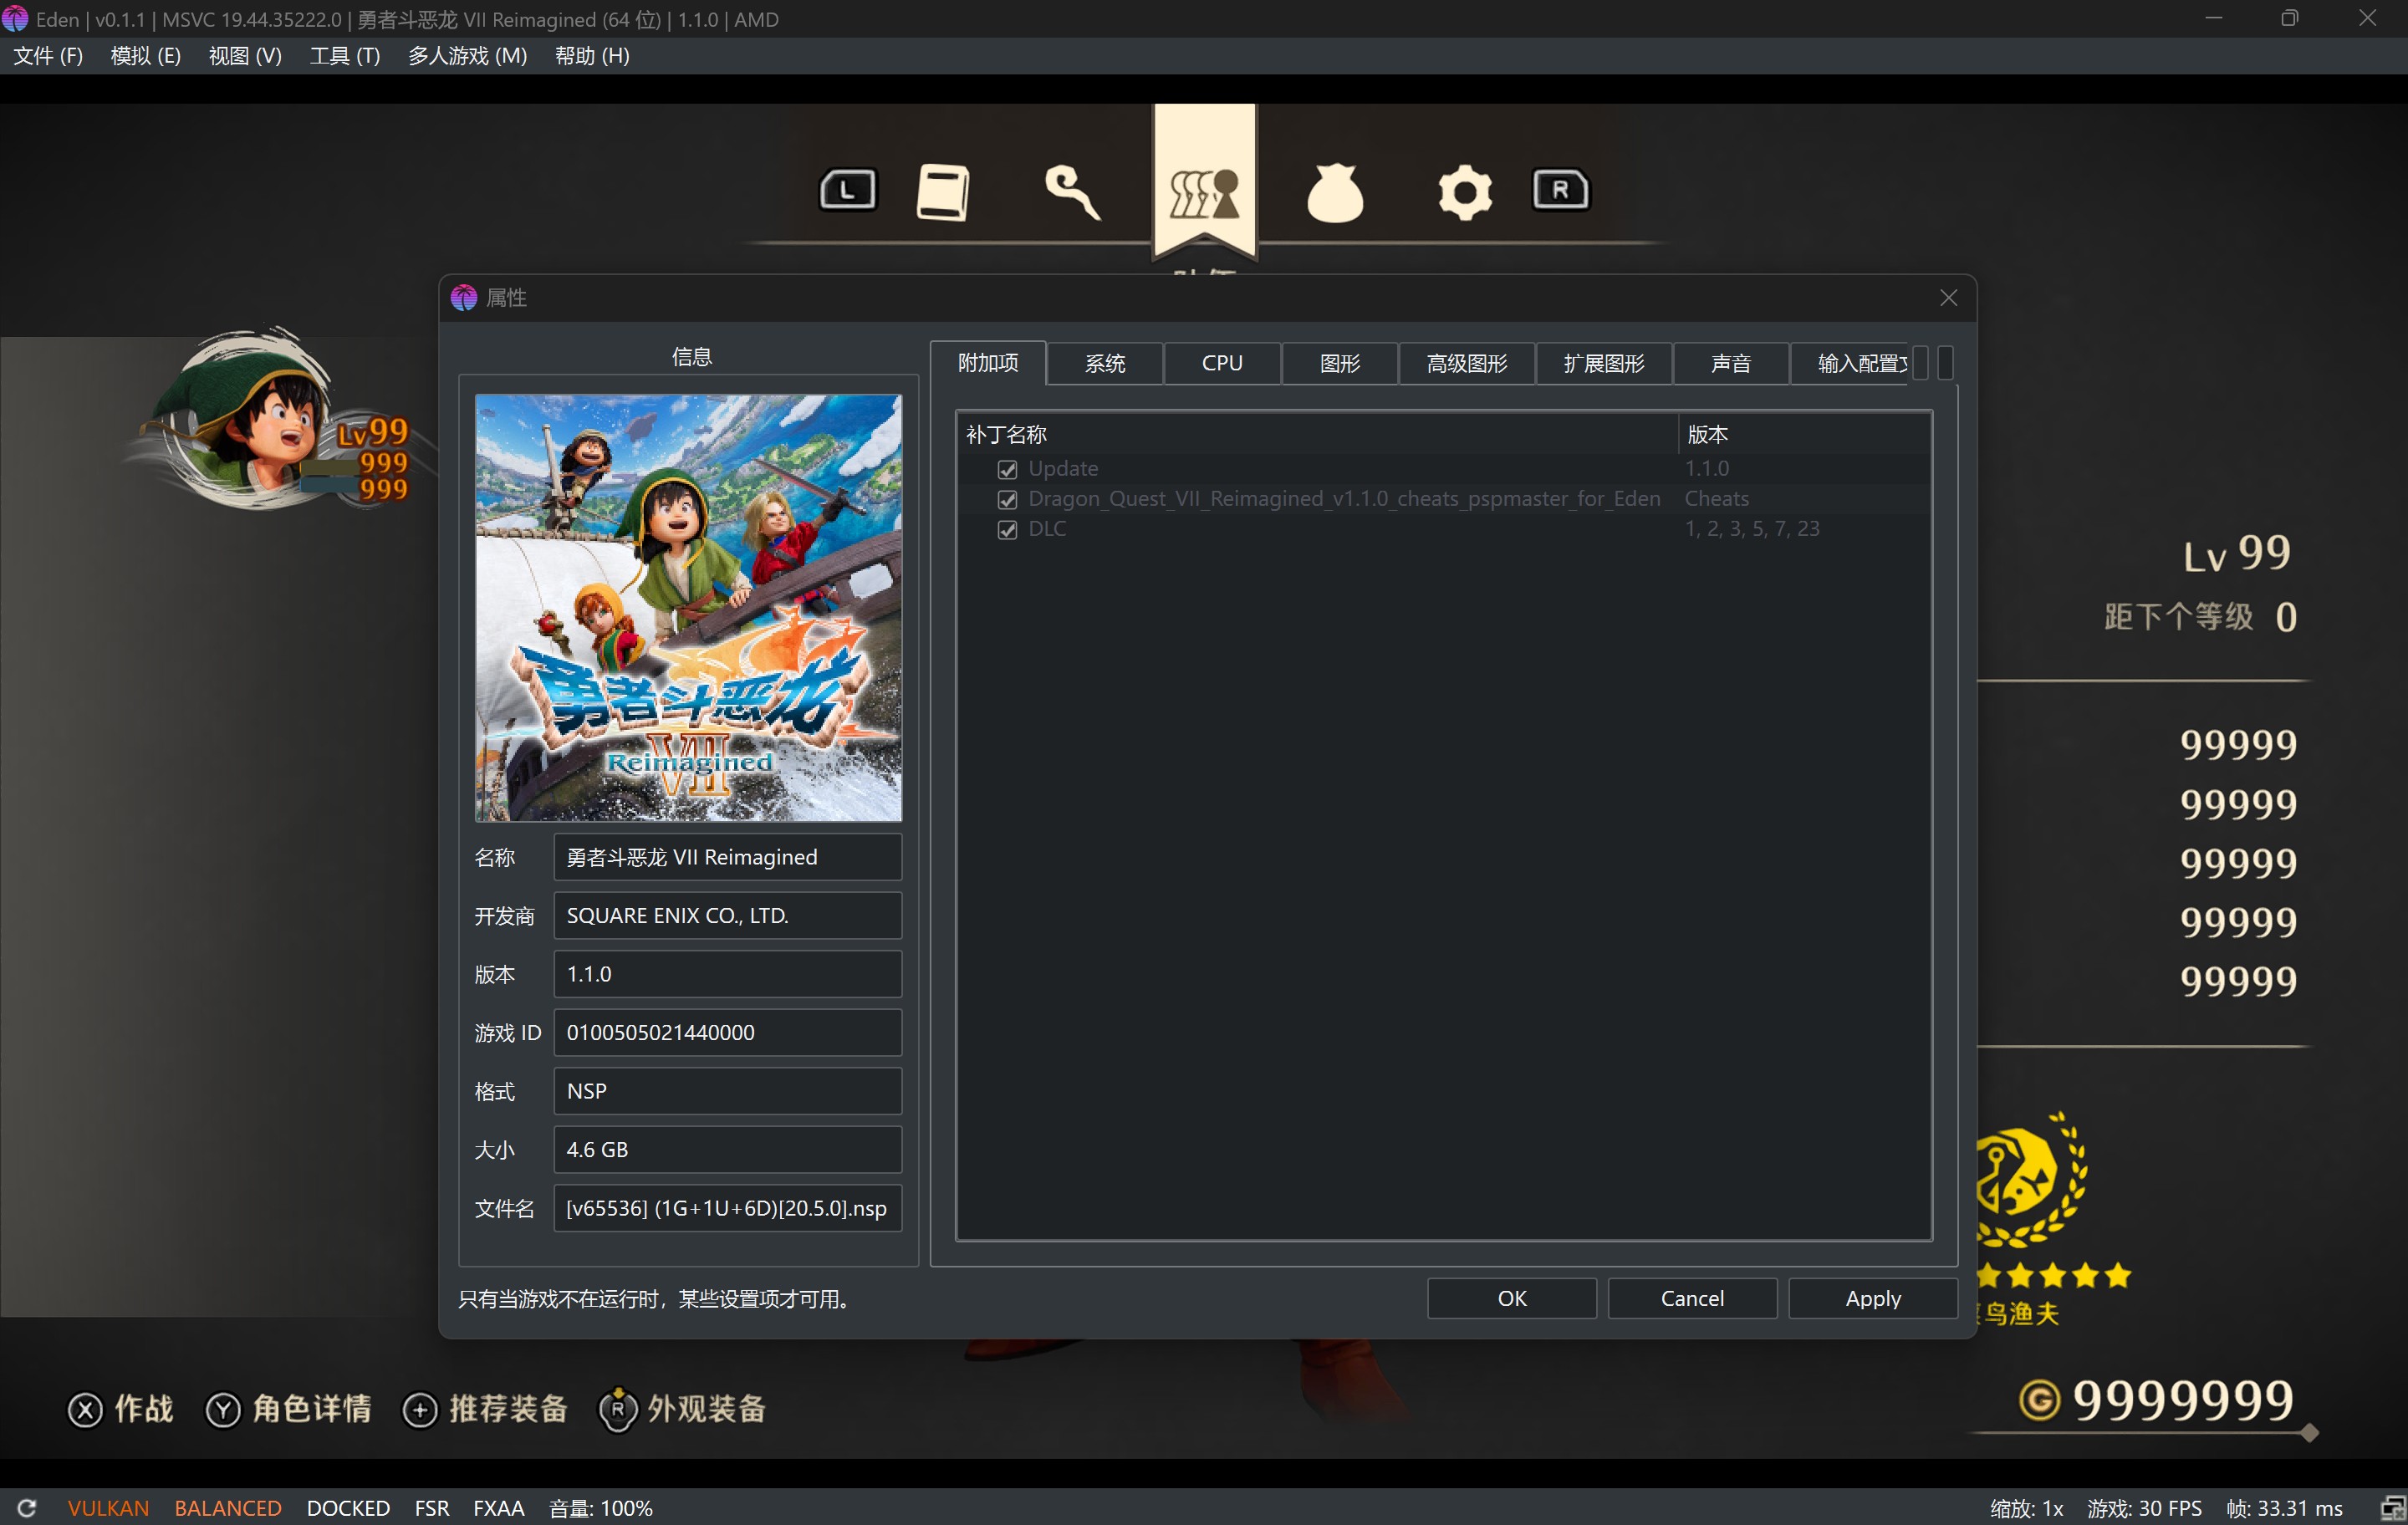The height and width of the screenshot is (1525, 2408).
Task: Click the "帧: 33.31 ms" status bar entry
Action: 2284,1507
